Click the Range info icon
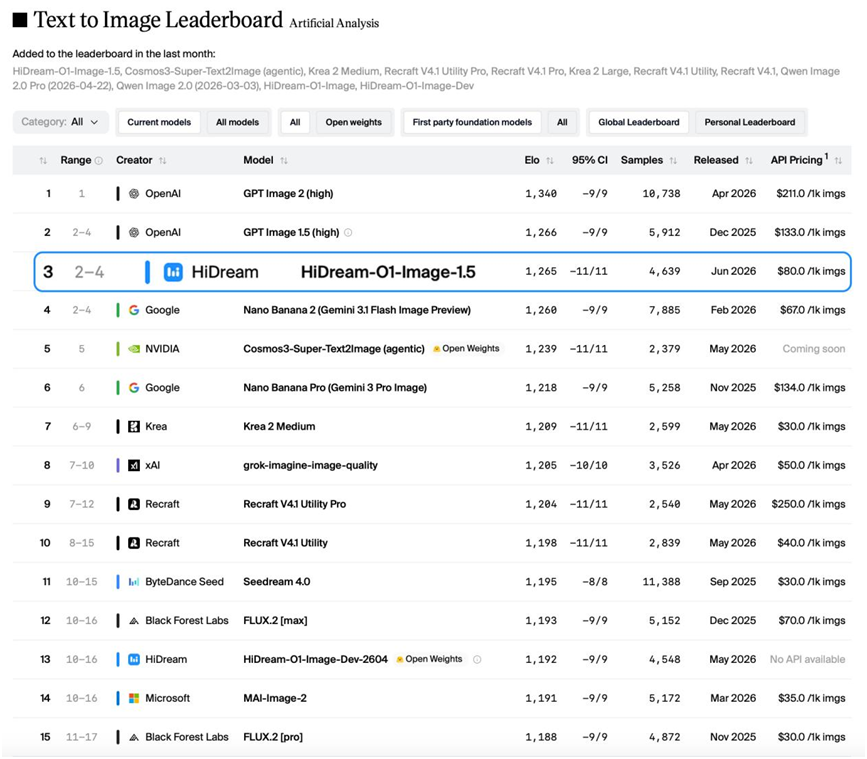The height and width of the screenshot is (759, 867). 99,161
